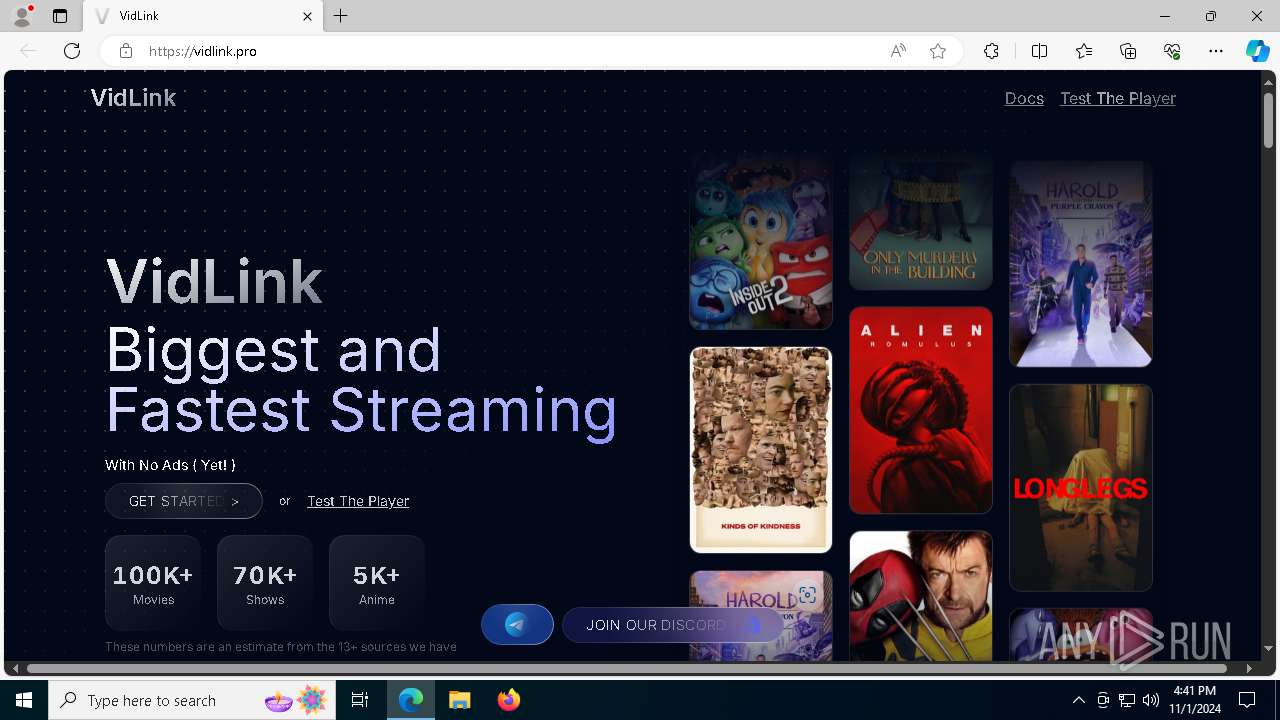This screenshot has width=1280, height=720.
Task: Open Firefox from taskbar
Action: tap(509, 700)
